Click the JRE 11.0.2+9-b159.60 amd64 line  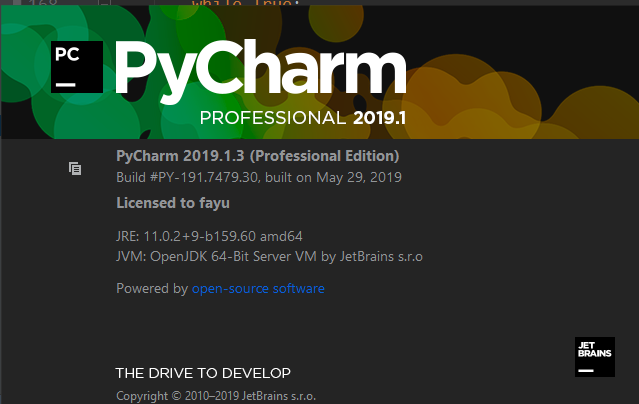[209, 236]
